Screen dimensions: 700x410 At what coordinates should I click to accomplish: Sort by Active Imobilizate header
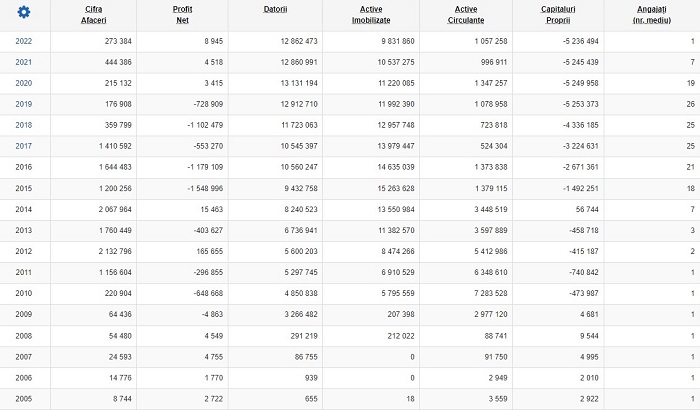tap(371, 15)
